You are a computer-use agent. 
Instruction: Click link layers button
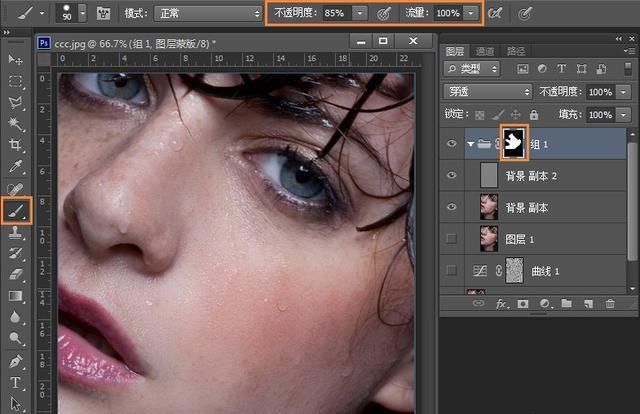[478, 303]
